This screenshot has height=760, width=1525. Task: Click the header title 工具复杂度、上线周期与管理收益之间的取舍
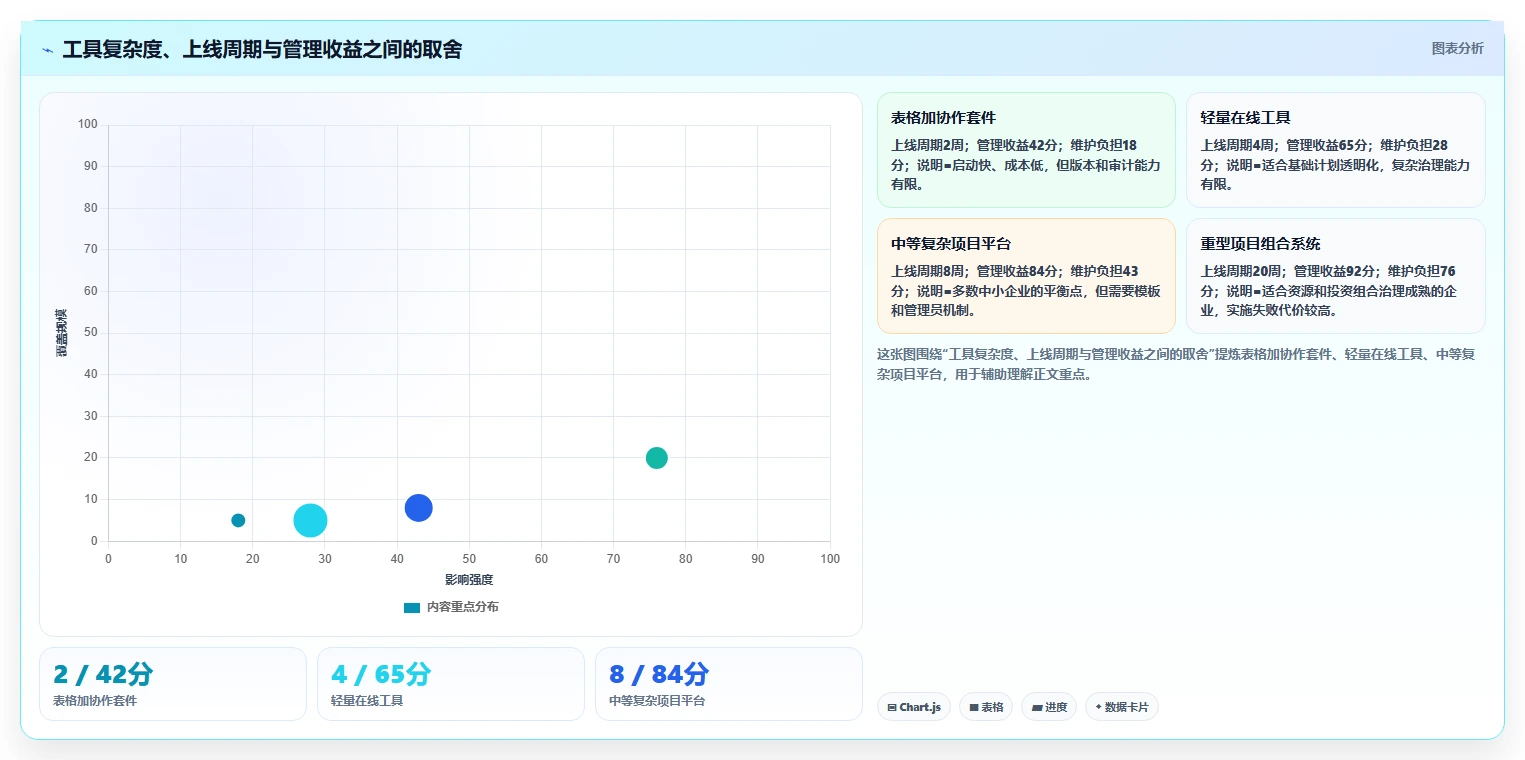coord(262,49)
